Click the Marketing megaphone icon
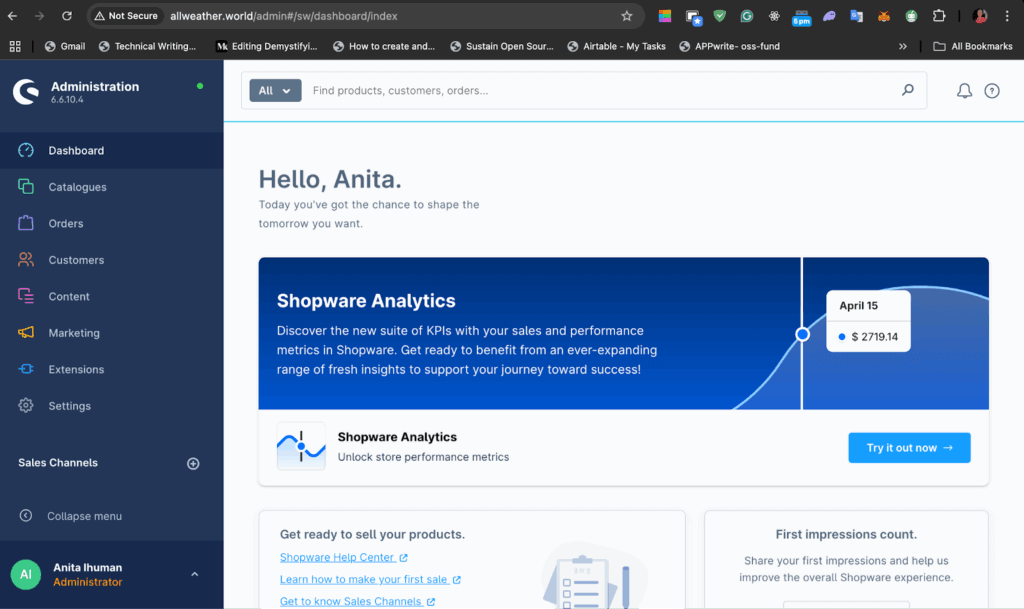Image resolution: width=1024 pixels, height=609 pixels. coord(25,332)
